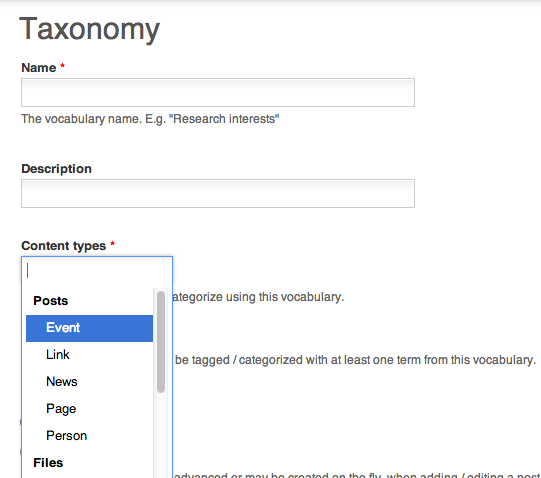Pick News in the dropdown list

point(89,382)
